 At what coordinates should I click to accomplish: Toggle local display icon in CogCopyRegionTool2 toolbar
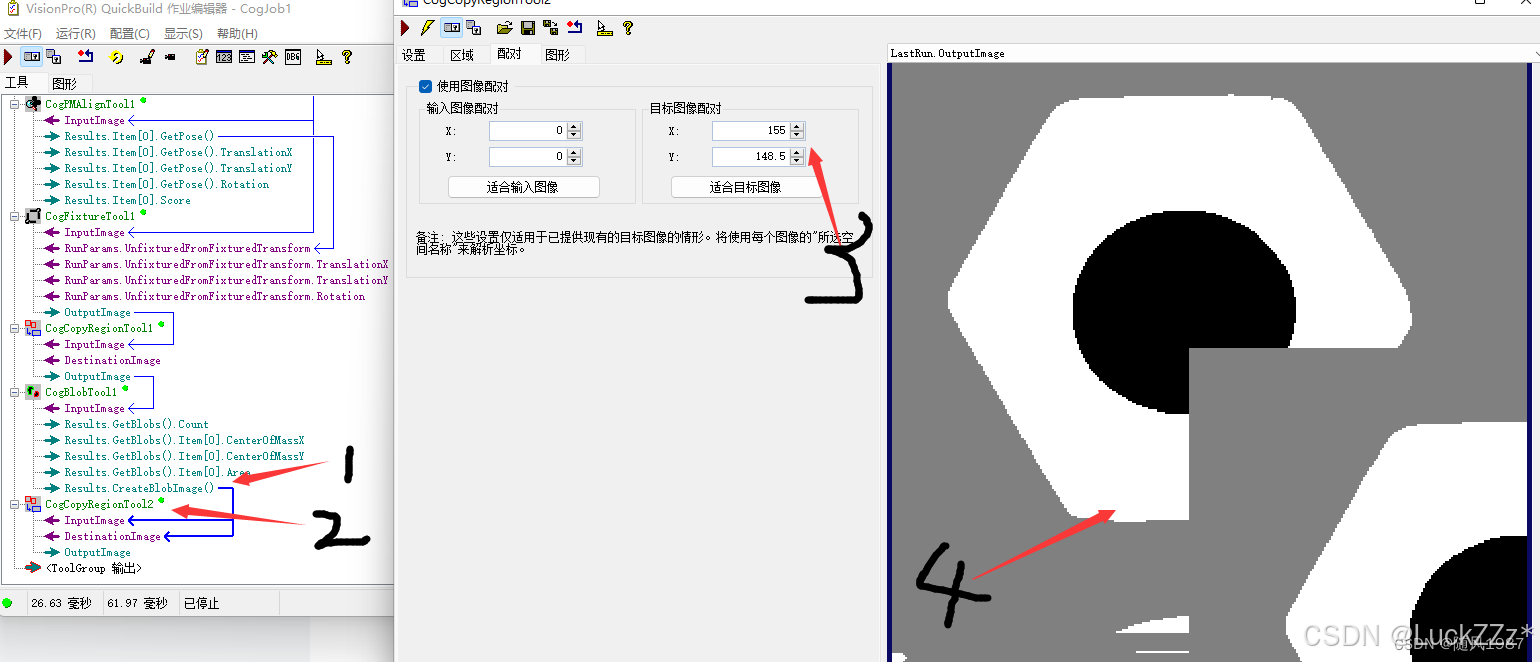tap(452, 27)
